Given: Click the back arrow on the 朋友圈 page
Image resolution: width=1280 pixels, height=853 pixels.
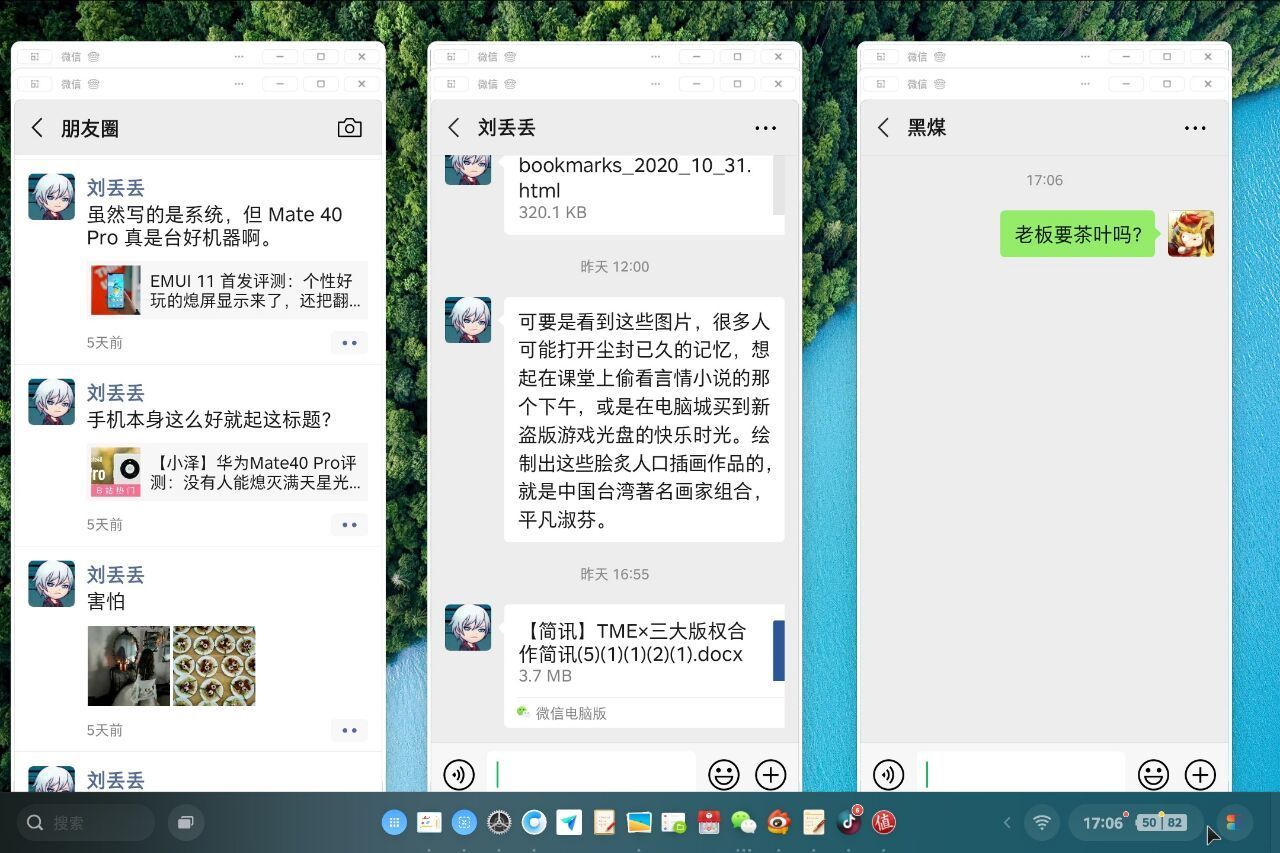Looking at the screenshot, I should click(37, 127).
